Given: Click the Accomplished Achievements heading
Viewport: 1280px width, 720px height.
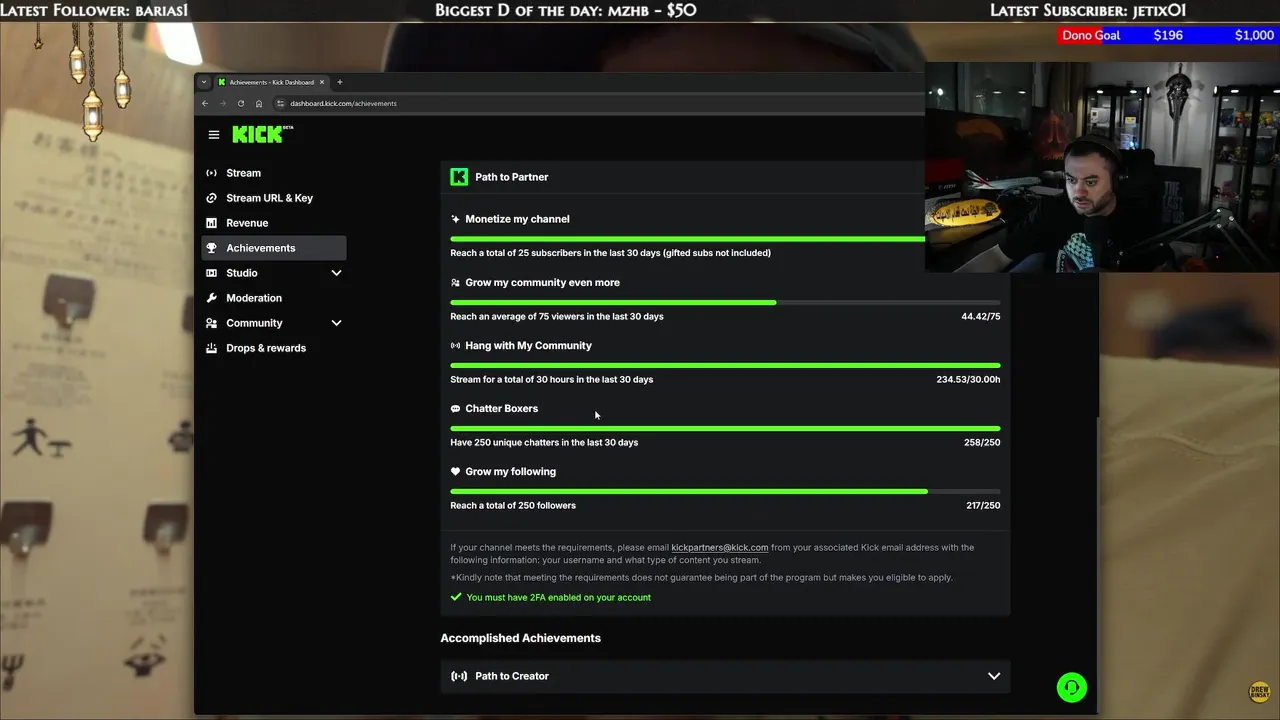Looking at the screenshot, I should pyautogui.click(x=521, y=638).
